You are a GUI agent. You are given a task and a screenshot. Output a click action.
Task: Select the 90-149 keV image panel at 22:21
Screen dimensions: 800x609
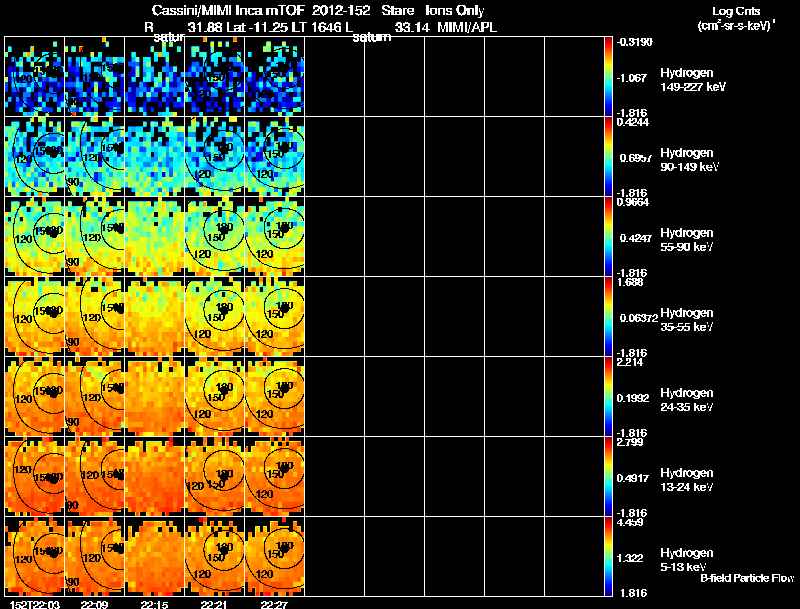point(214,157)
